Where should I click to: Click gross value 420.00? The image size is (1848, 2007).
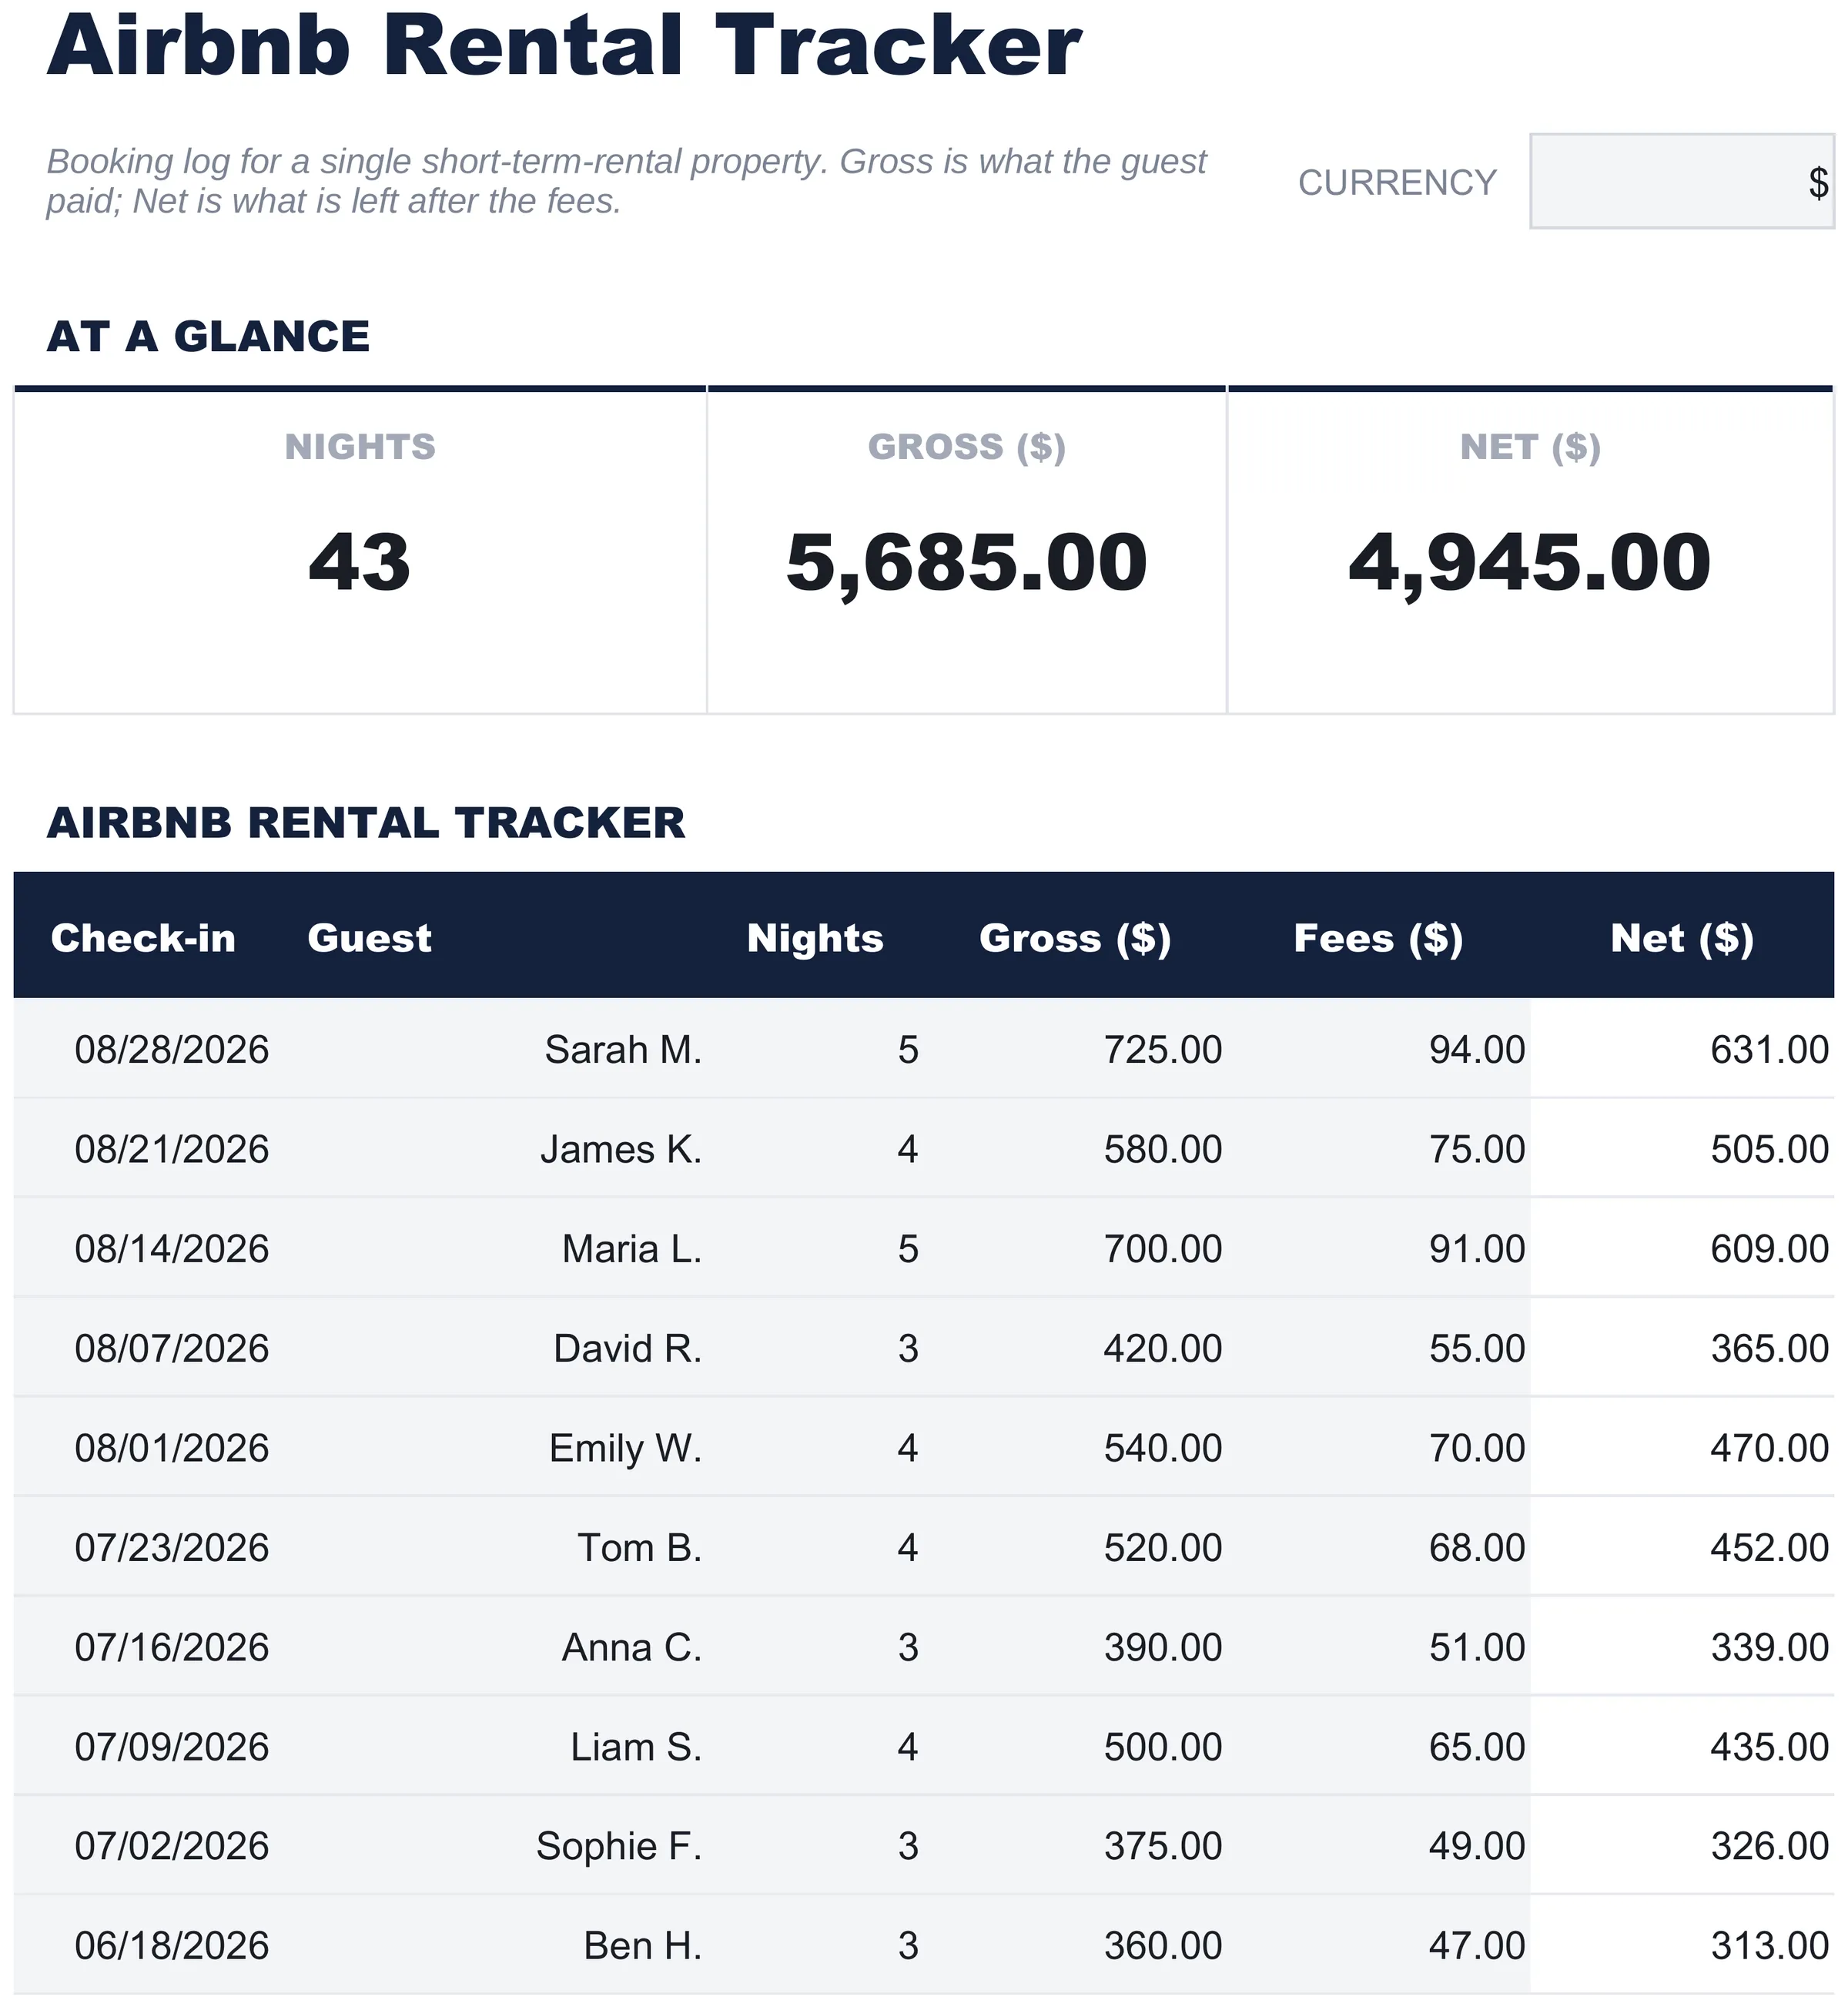pos(1163,1348)
